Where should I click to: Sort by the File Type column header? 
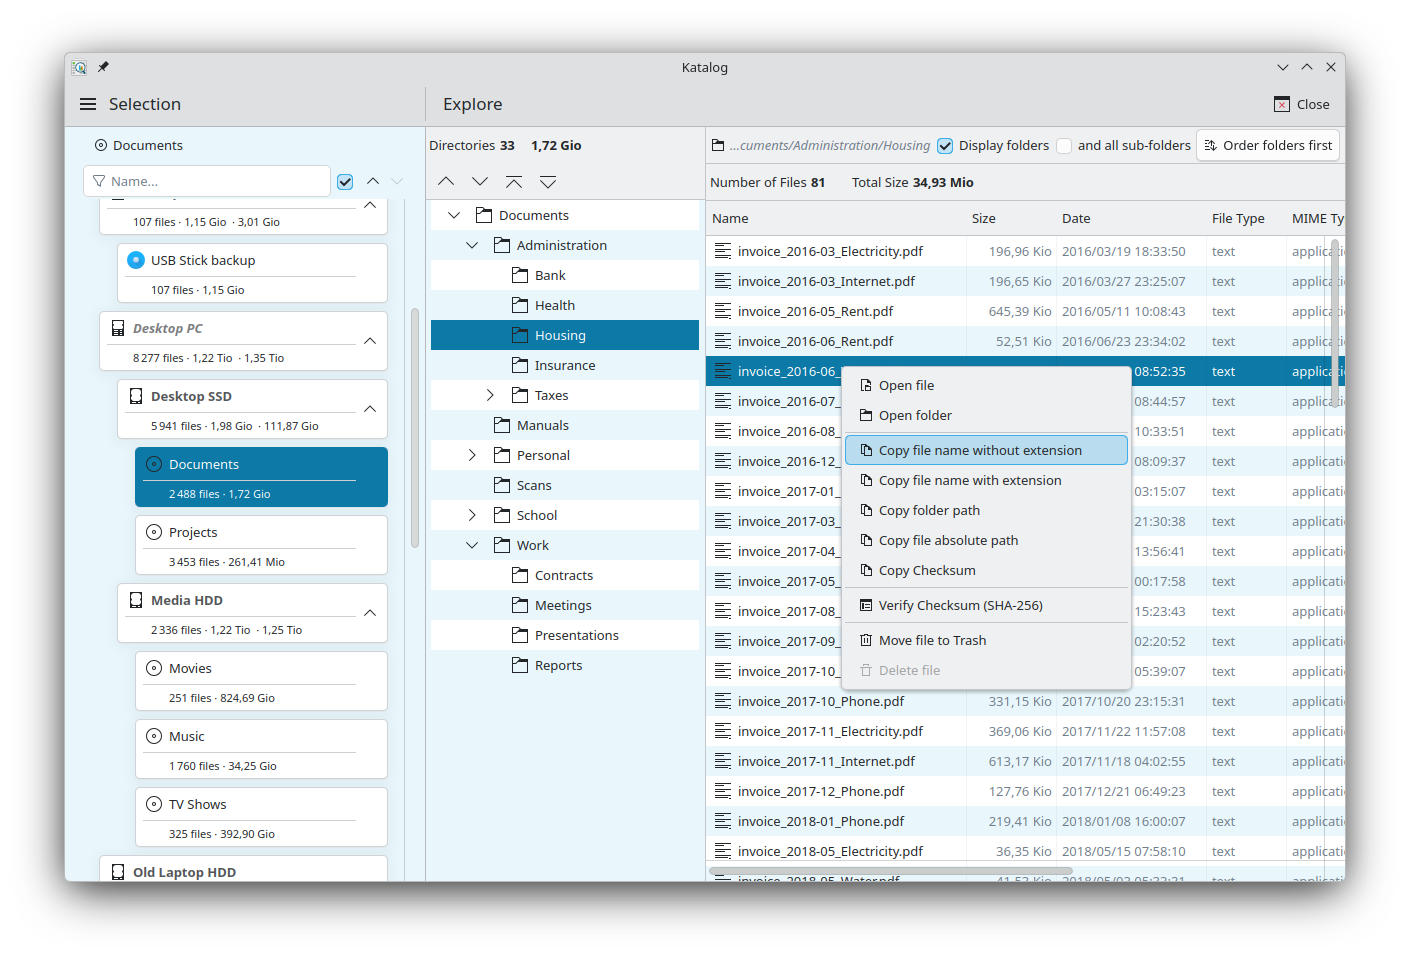(1246, 218)
